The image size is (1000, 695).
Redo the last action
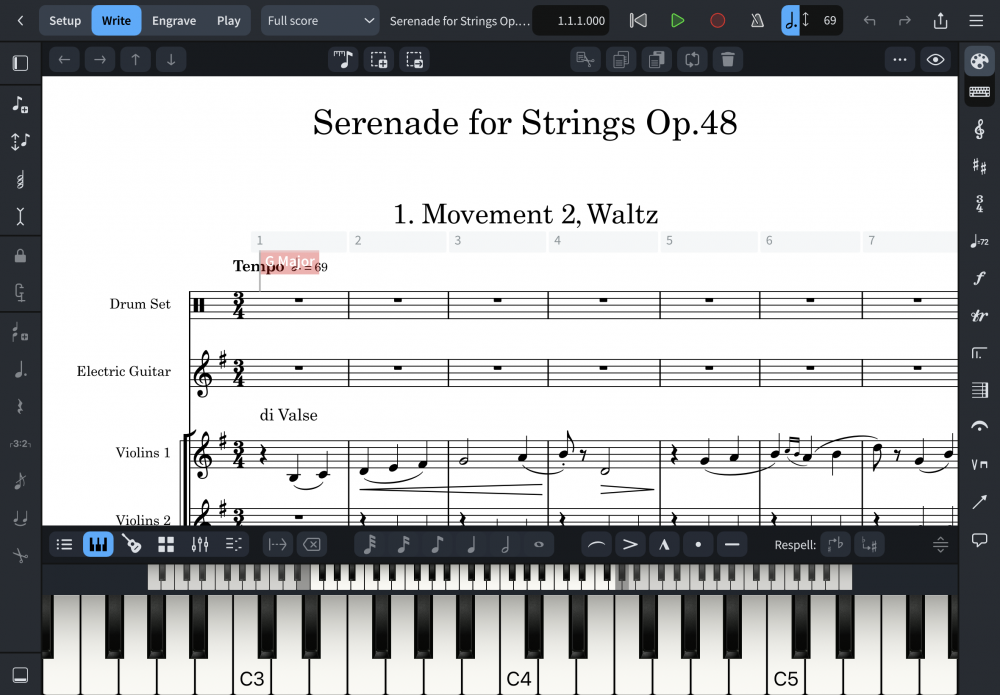click(904, 20)
